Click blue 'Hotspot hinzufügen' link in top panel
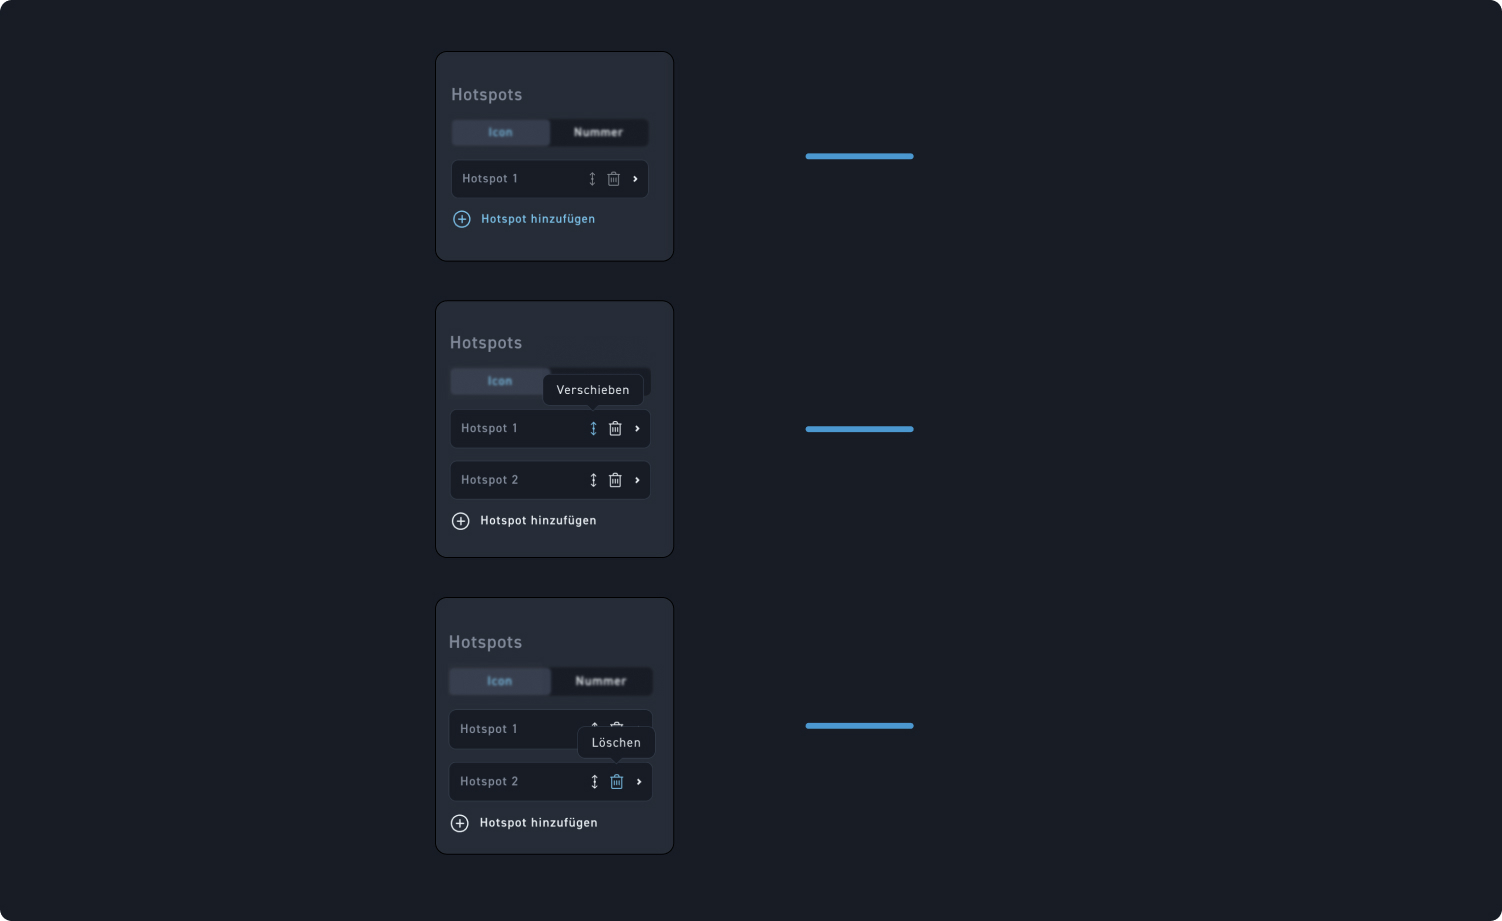 click(538, 219)
